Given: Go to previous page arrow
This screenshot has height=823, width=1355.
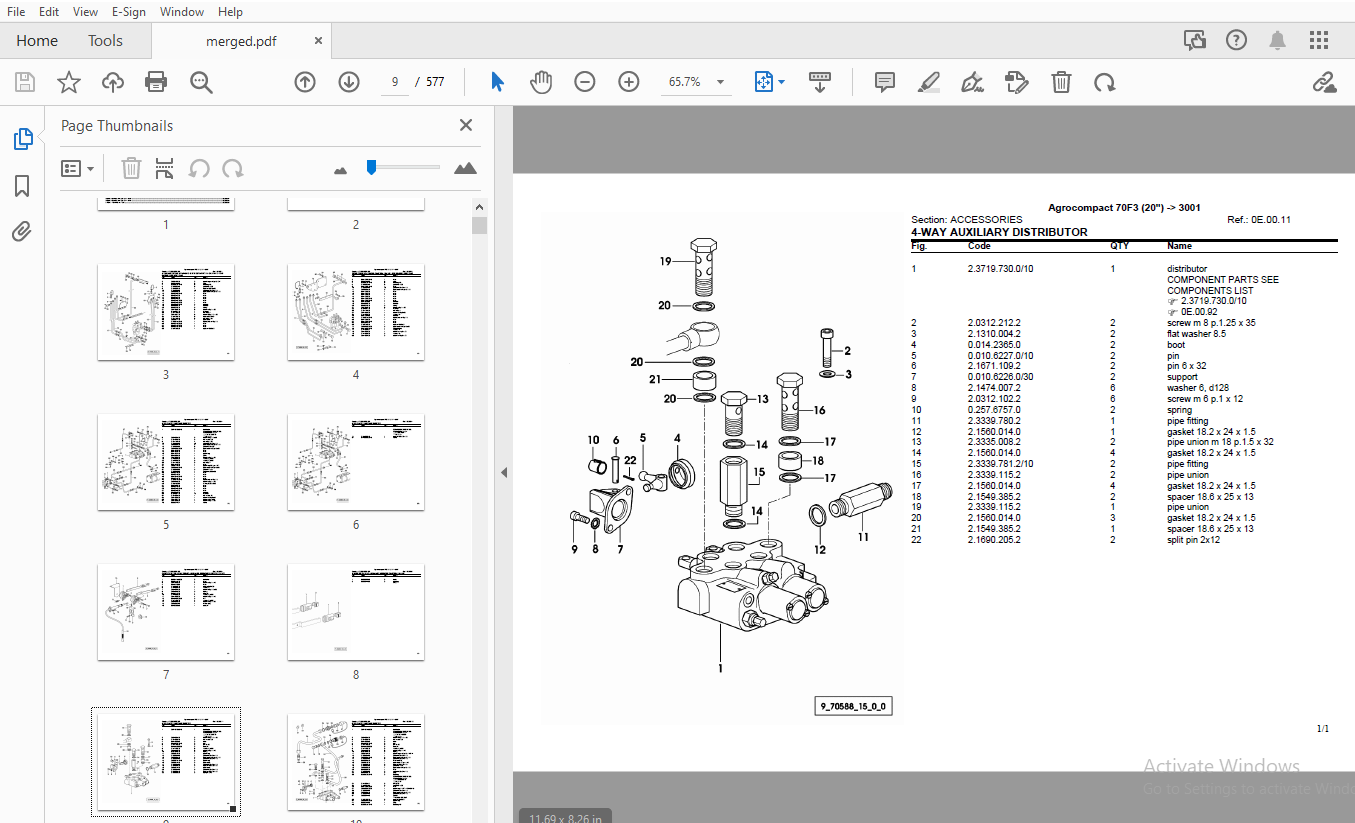Looking at the screenshot, I should (305, 82).
